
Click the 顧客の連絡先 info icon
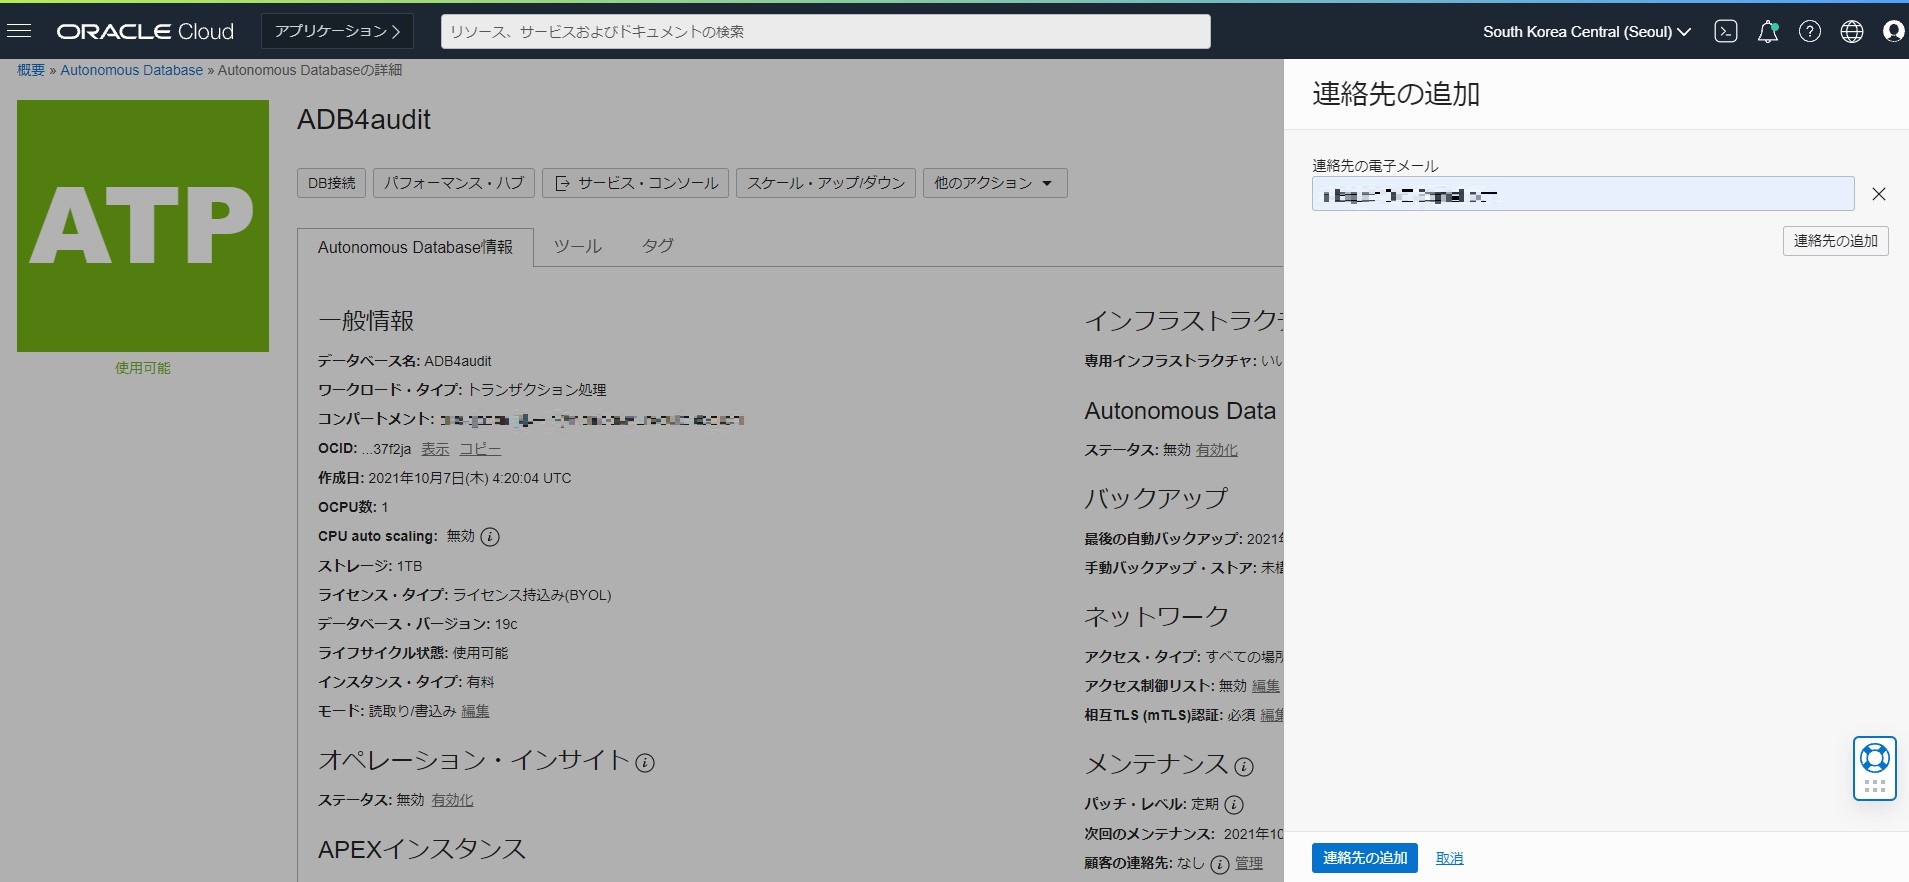pos(1220,864)
